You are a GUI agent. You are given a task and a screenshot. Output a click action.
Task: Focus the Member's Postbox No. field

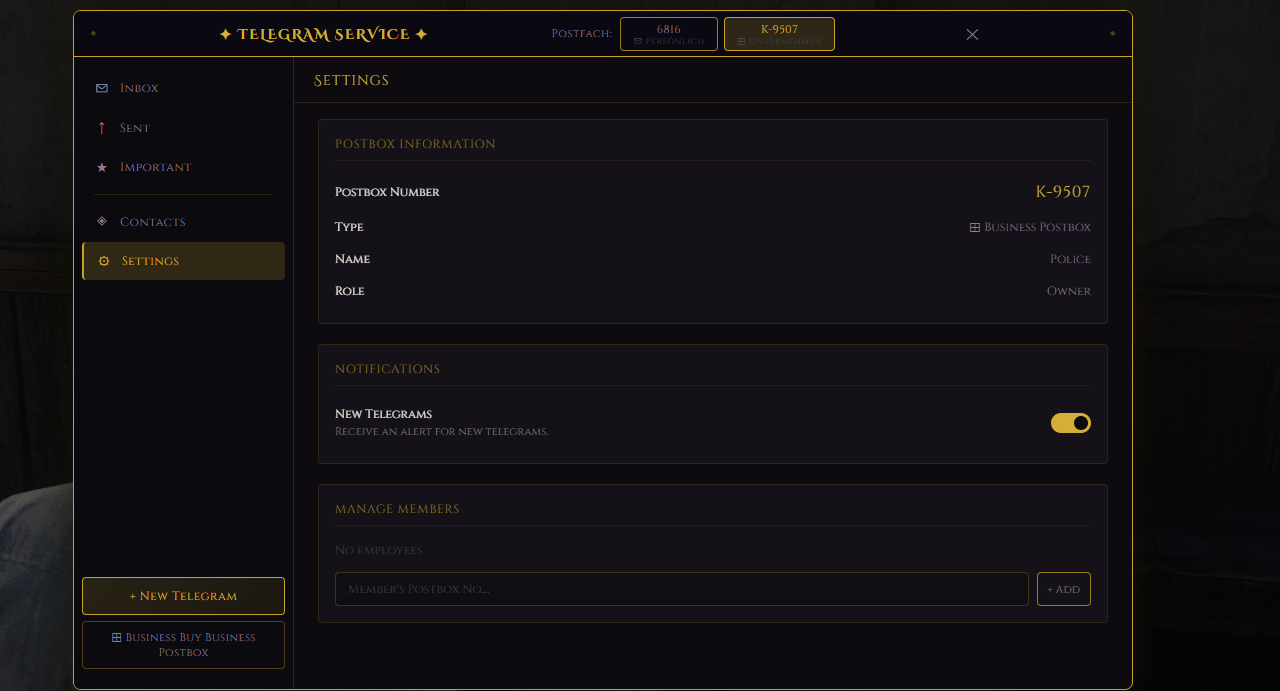682,589
